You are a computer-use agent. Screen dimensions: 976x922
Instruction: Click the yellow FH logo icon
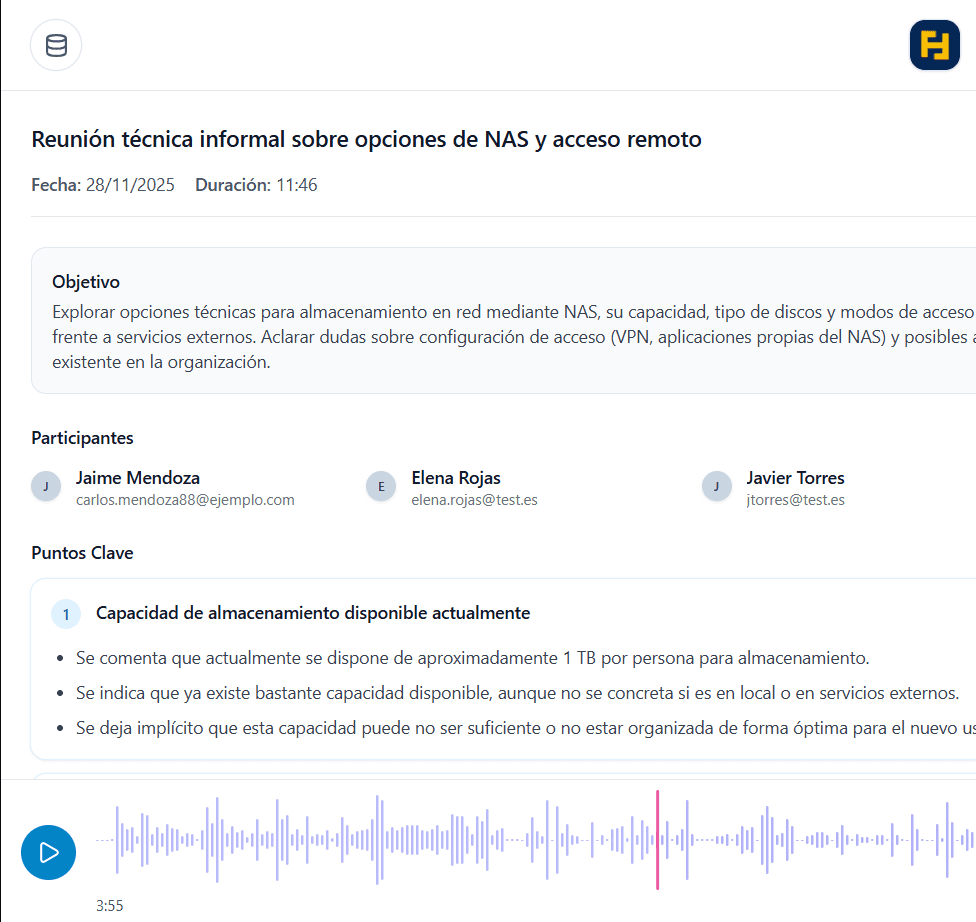click(934, 46)
